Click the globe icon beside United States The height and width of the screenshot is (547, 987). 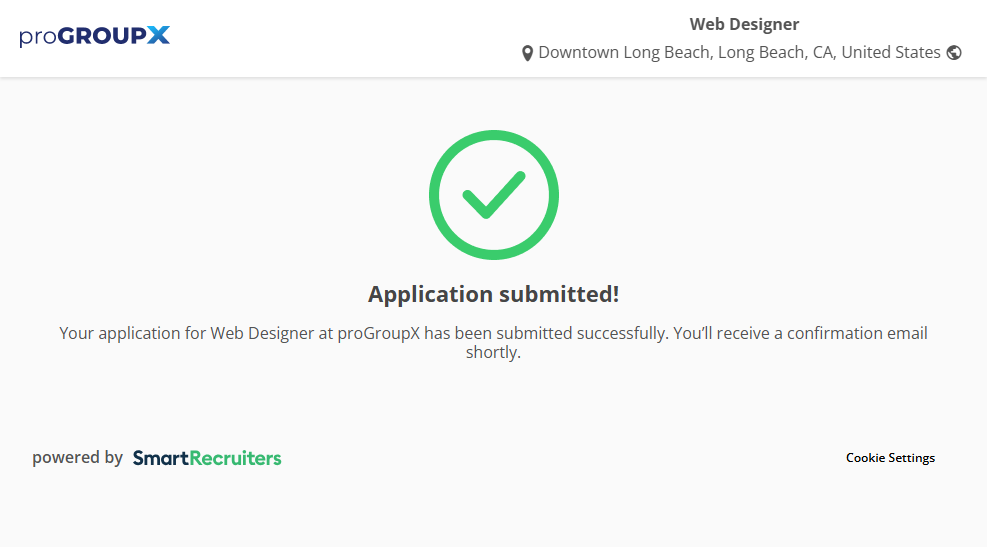(x=954, y=53)
